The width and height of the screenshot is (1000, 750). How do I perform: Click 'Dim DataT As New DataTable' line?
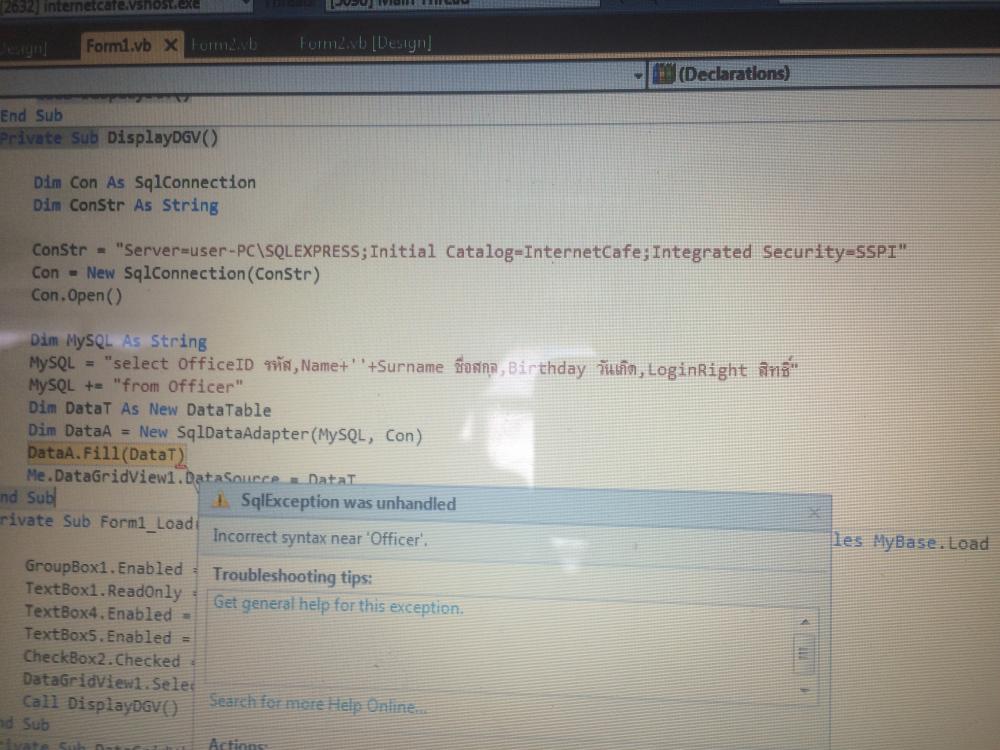[150, 409]
